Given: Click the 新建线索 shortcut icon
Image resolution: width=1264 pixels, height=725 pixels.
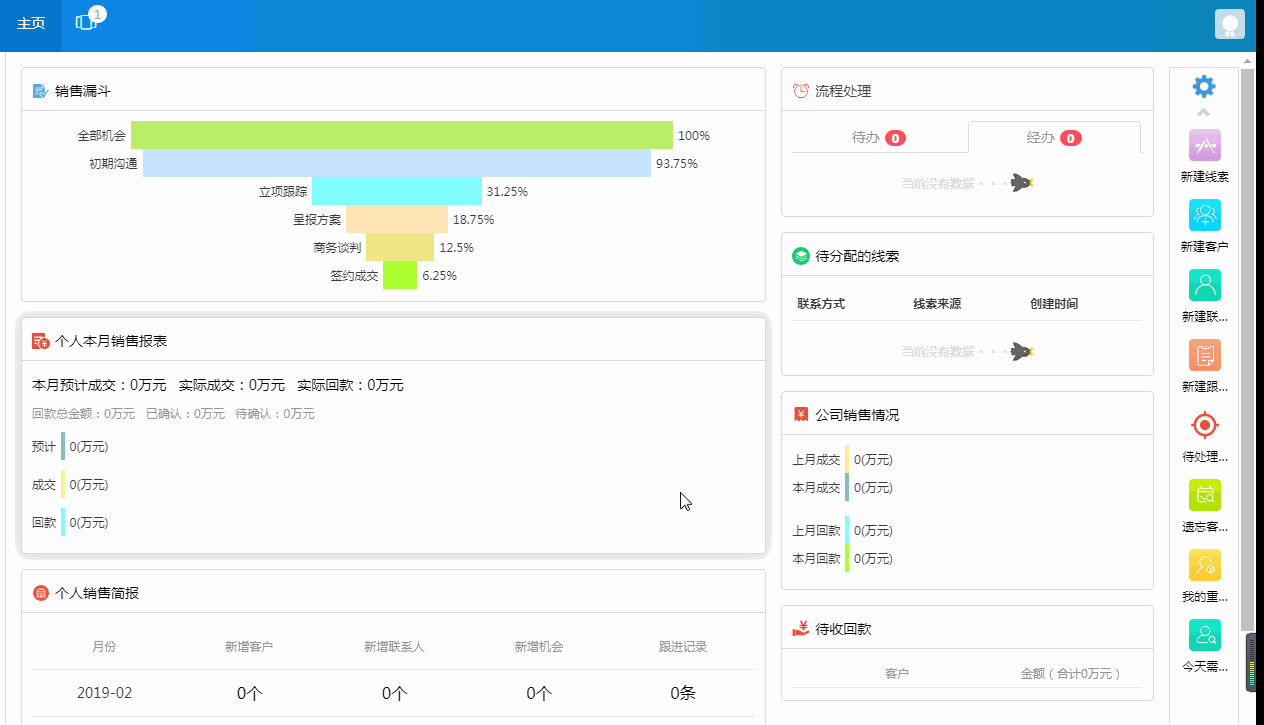Looking at the screenshot, I should click(1204, 146).
